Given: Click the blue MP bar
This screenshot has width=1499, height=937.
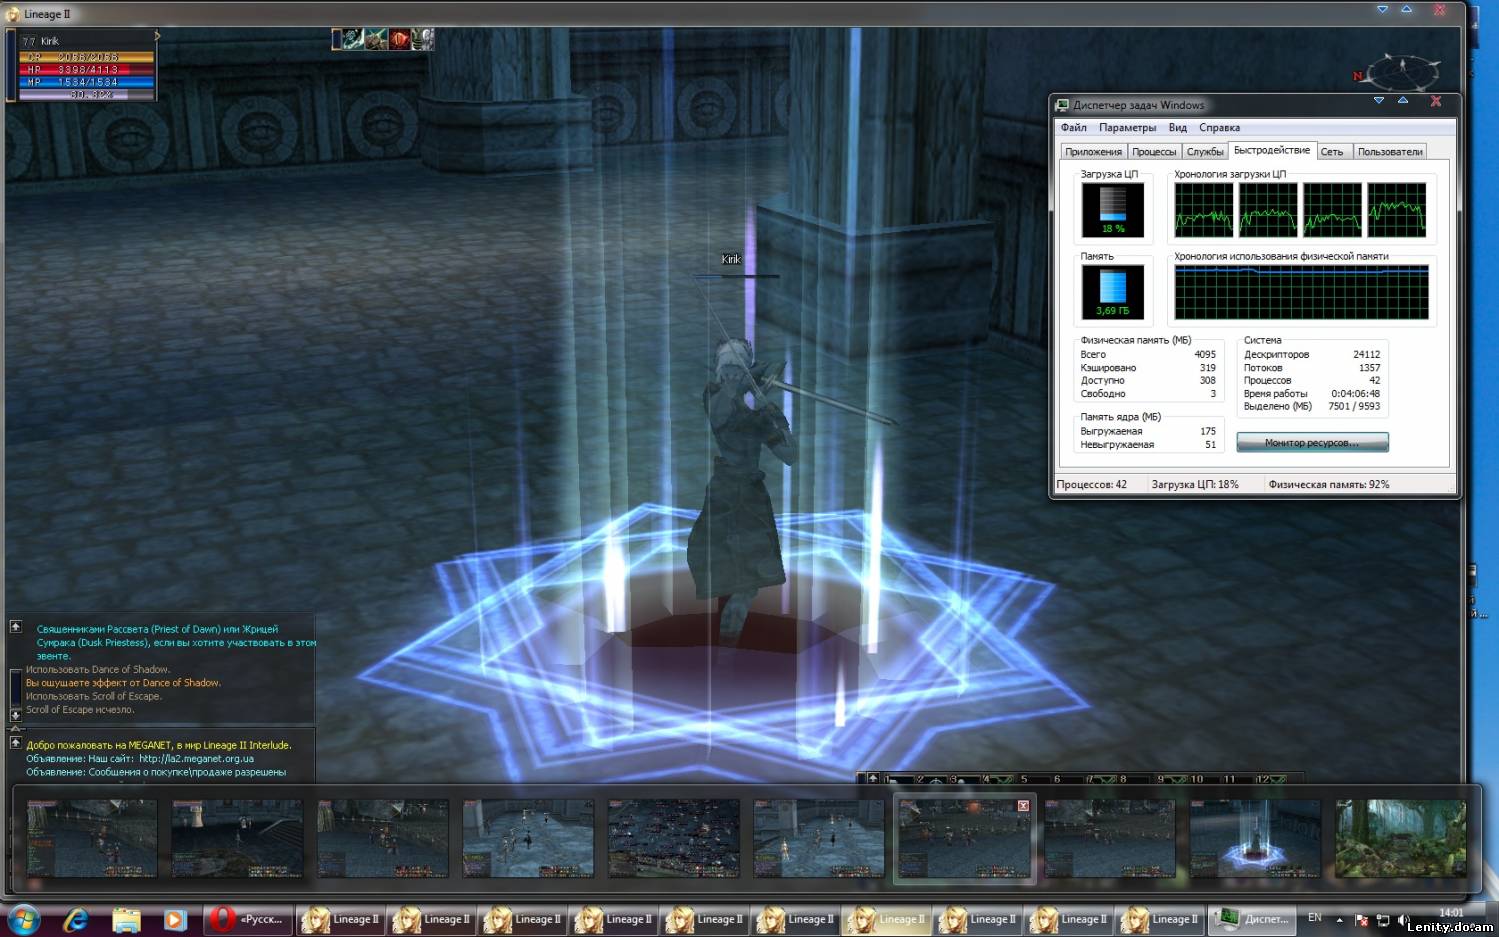Looking at the screenshot, I should tap(87, 82).
